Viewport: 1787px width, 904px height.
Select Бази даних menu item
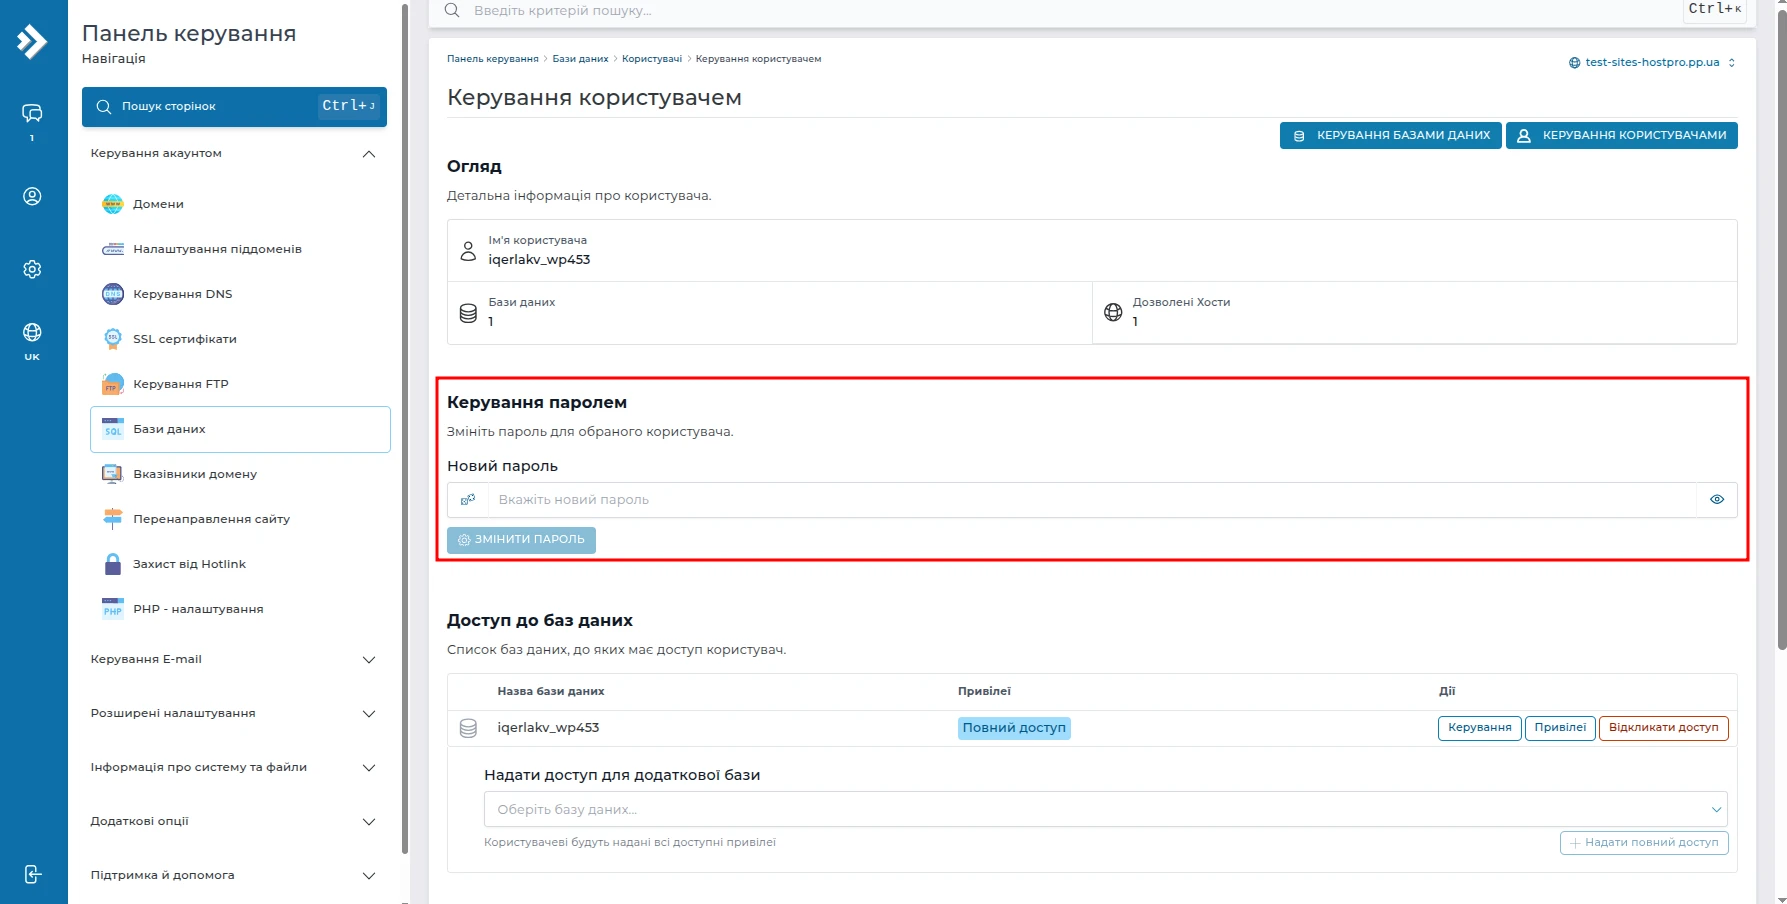[x=240, y=429]
